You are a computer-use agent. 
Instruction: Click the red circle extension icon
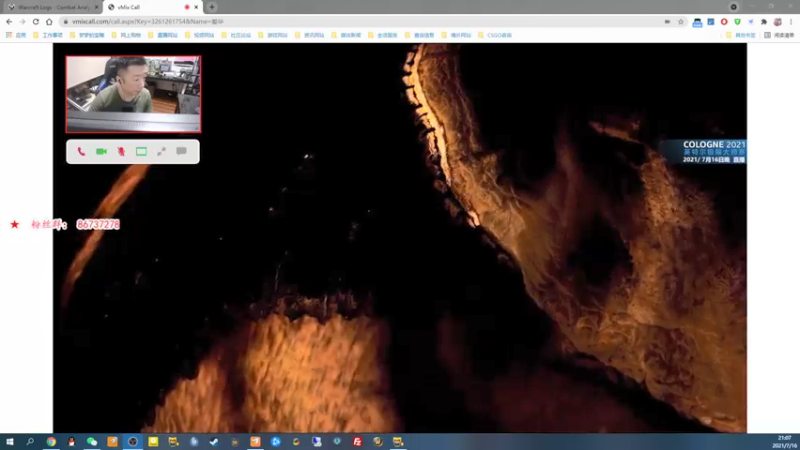(724, 21)
